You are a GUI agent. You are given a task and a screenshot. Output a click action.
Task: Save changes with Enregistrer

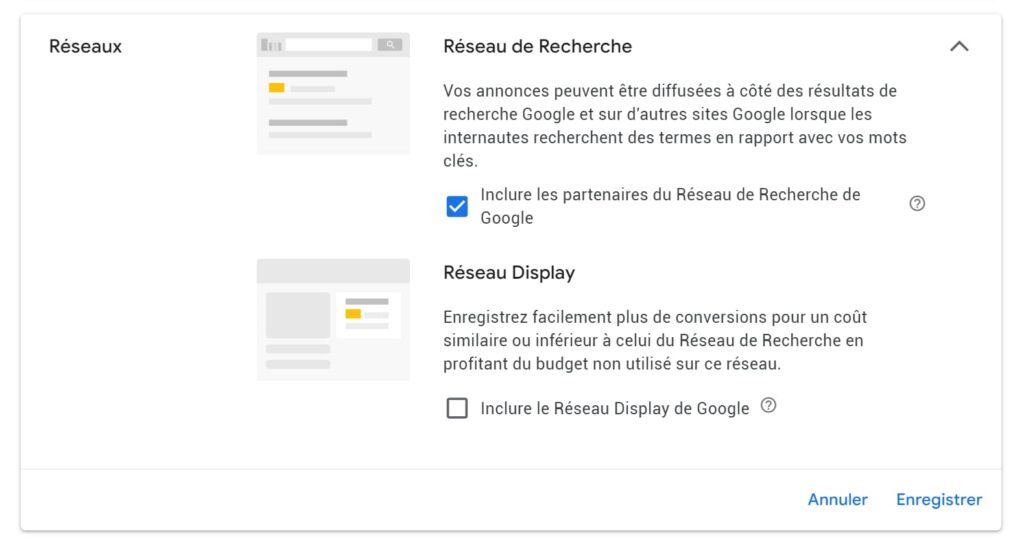[939, 500]
